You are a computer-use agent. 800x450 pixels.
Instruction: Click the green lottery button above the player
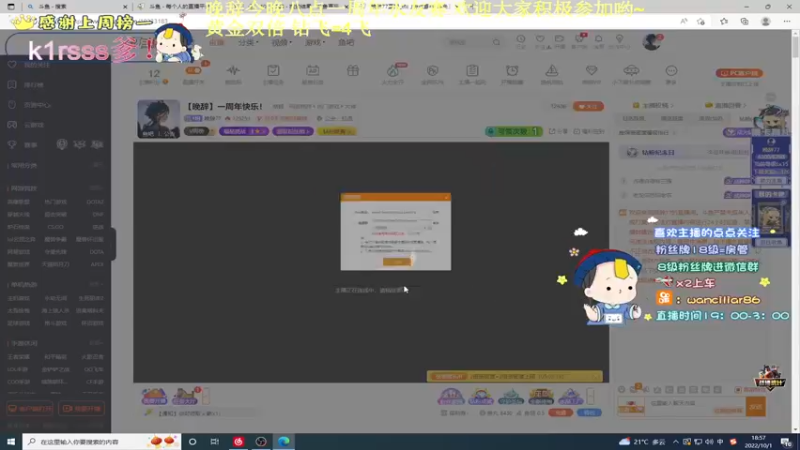(x=513, y=131)
